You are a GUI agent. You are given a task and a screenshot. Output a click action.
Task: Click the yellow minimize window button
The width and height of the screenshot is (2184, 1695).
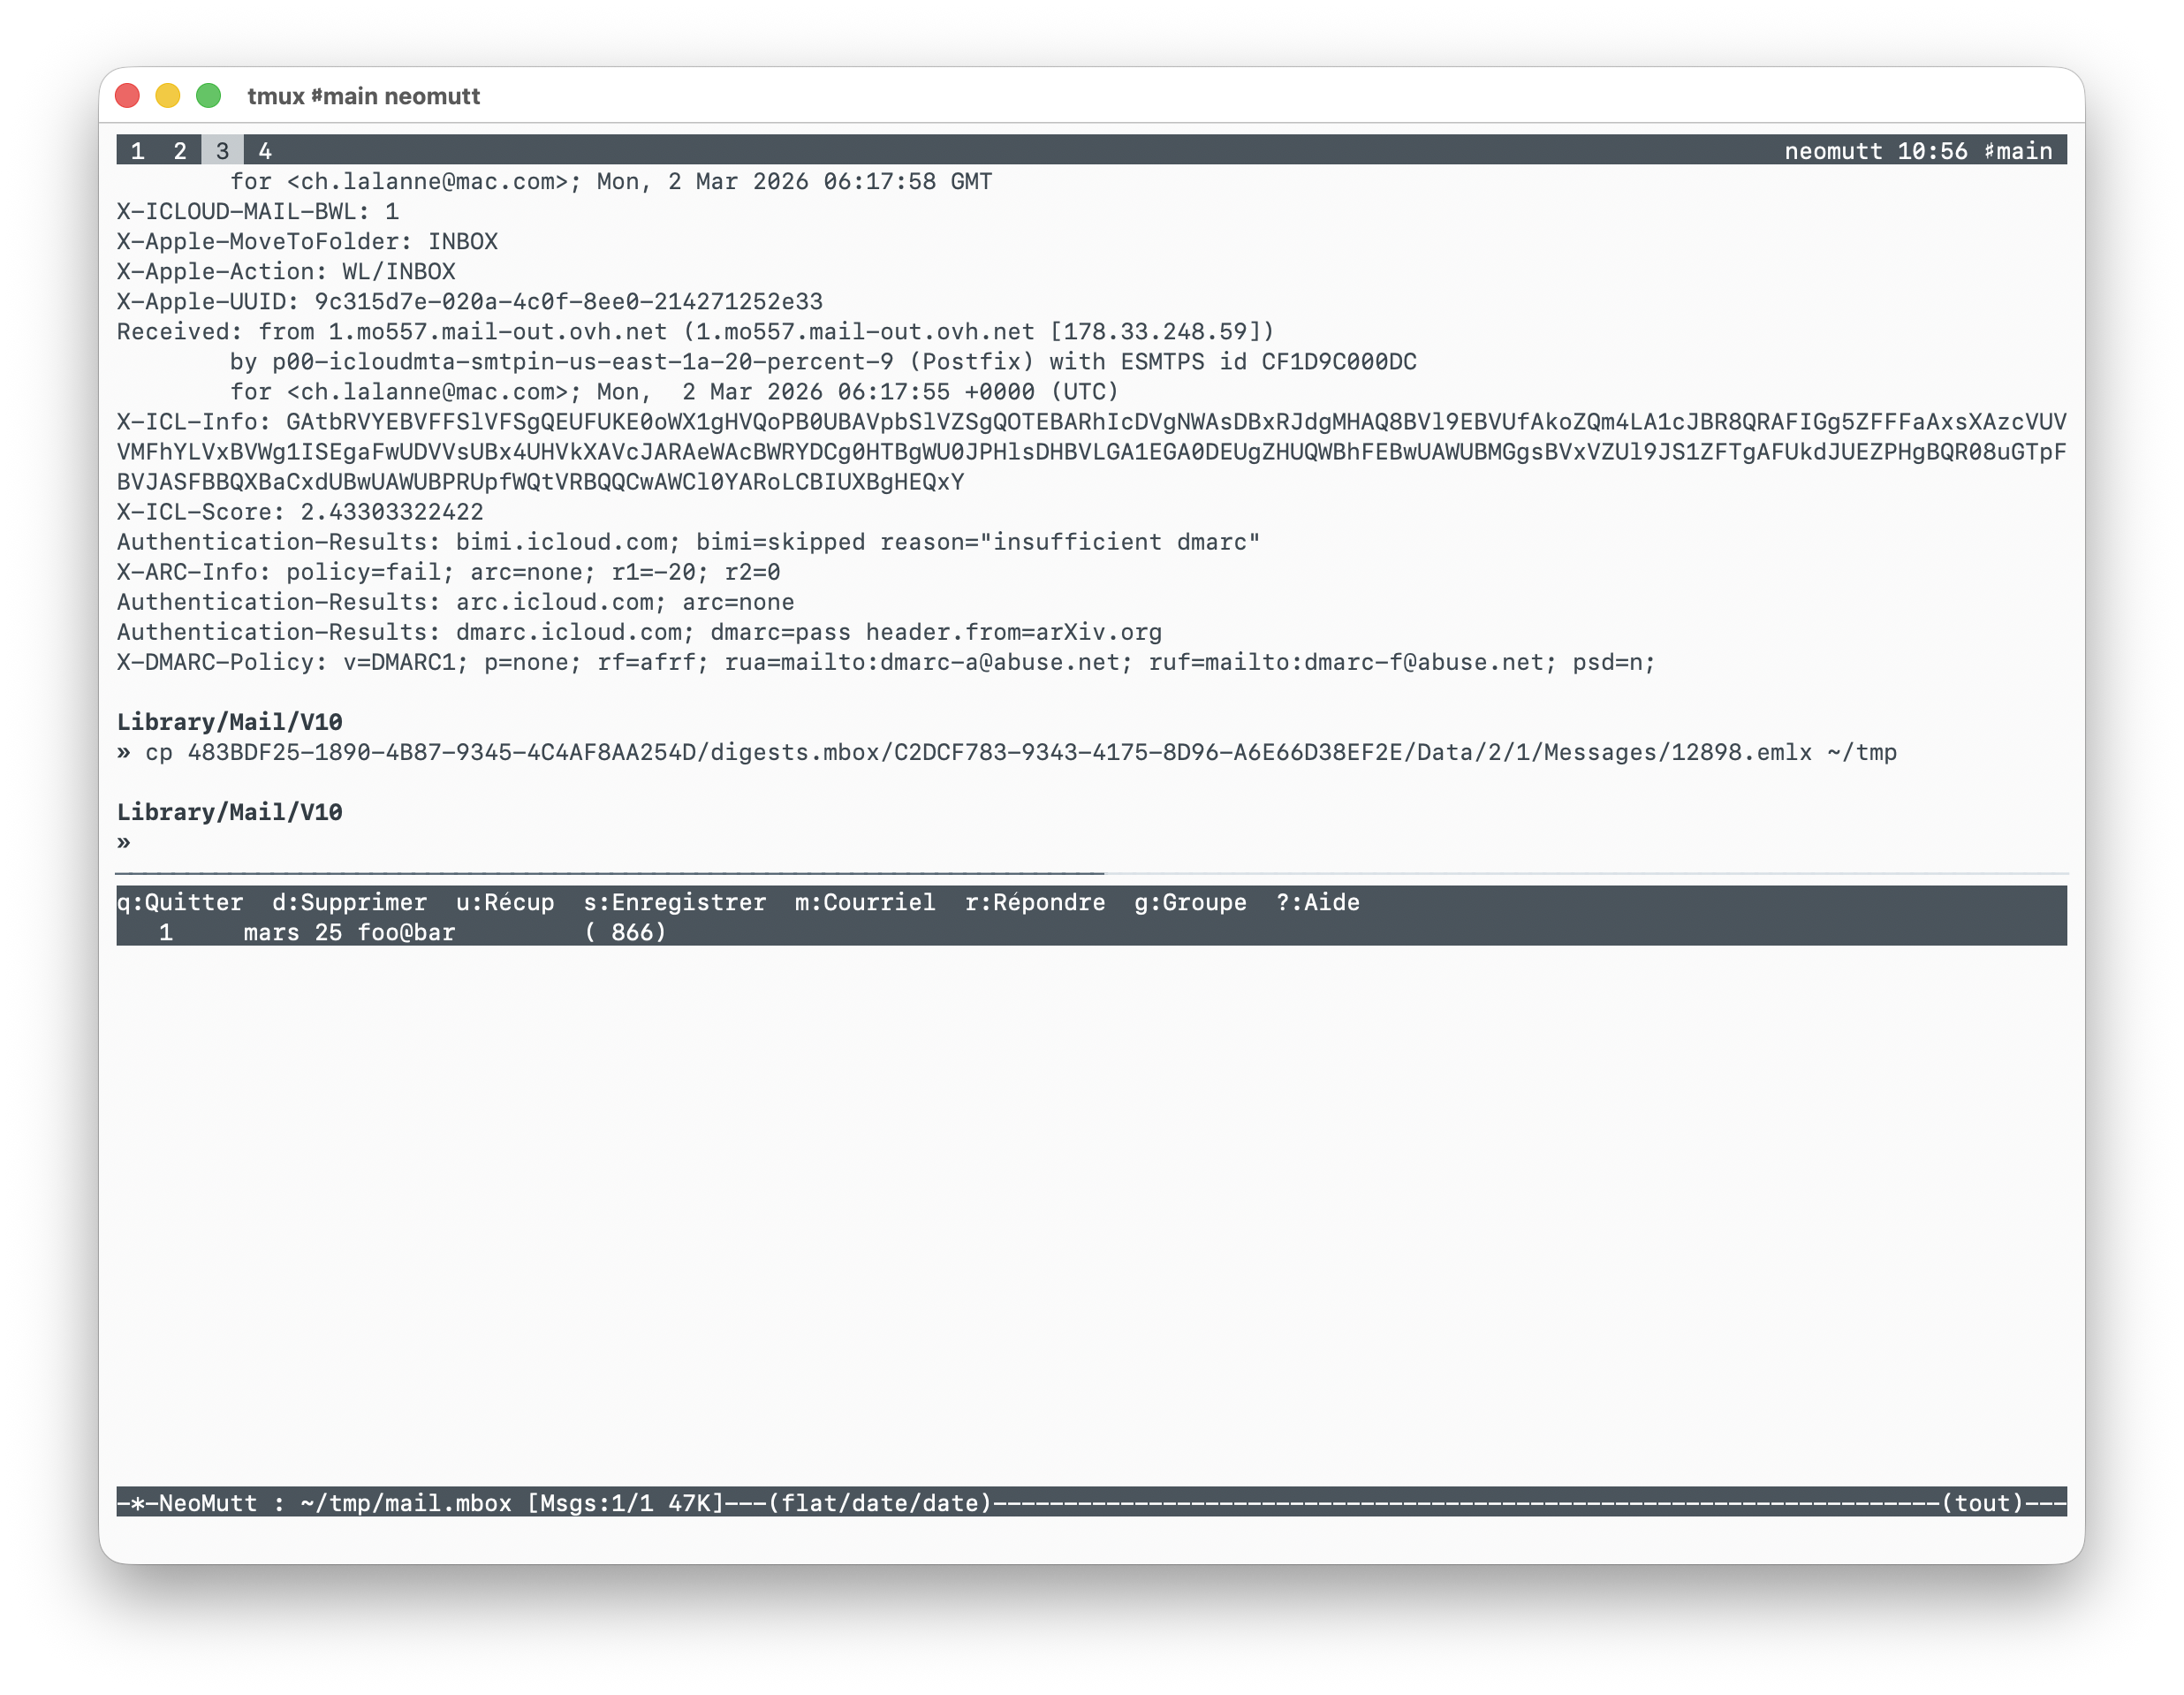pos(168,96)
